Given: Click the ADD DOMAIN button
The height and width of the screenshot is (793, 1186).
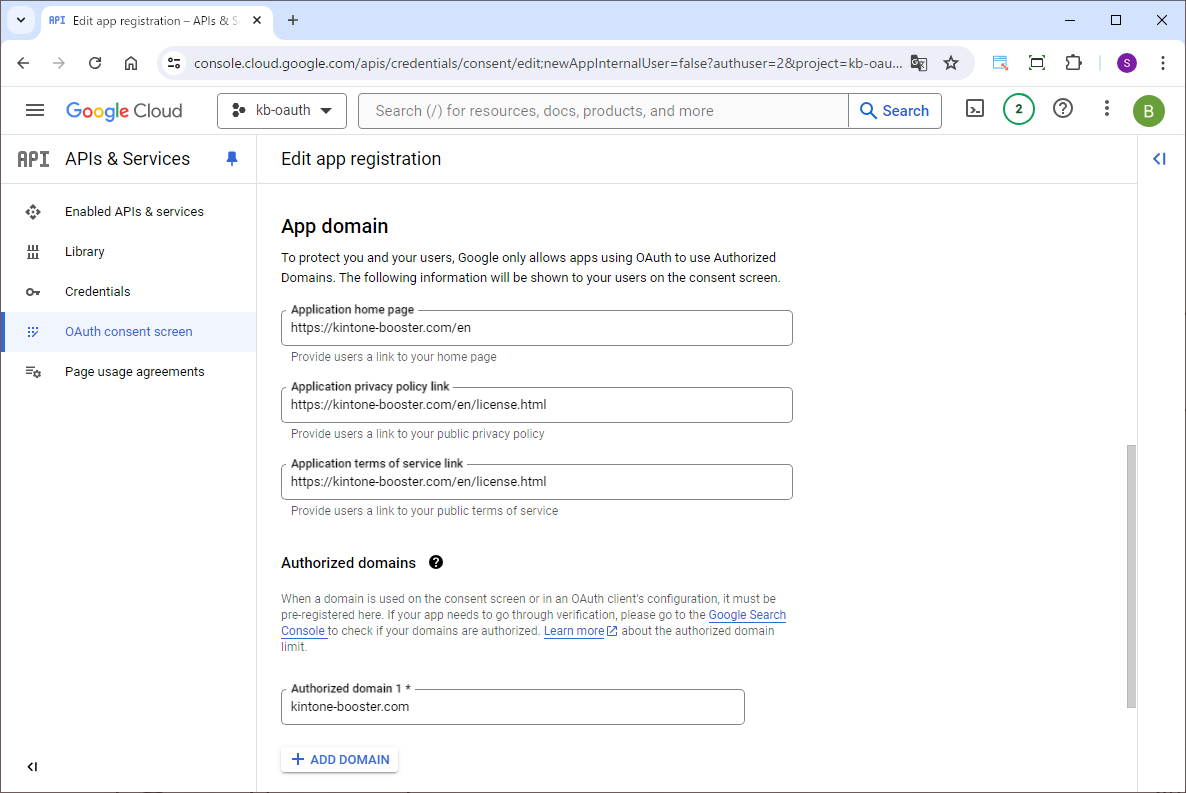Looking at the screenshot, I should (x=340, y=760).
